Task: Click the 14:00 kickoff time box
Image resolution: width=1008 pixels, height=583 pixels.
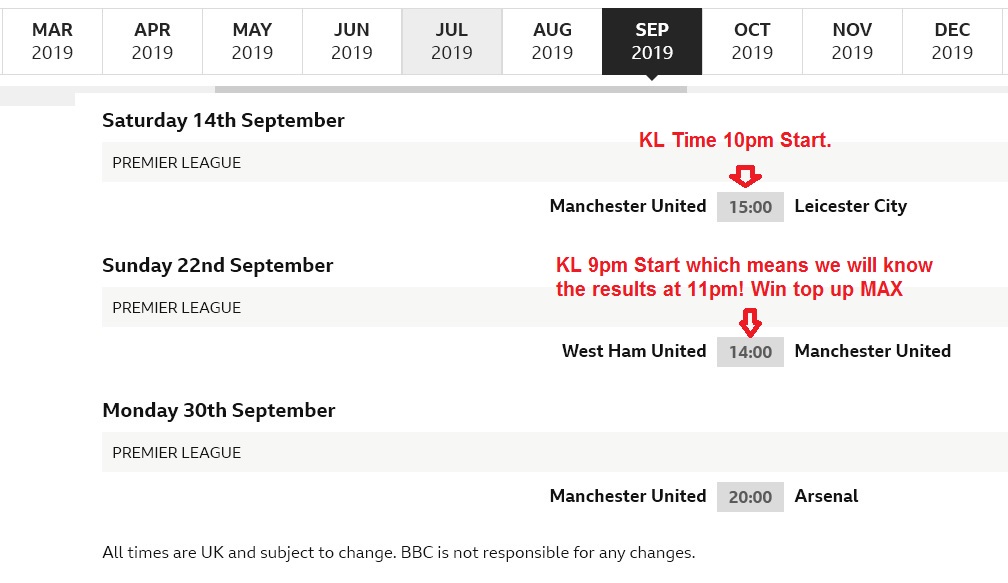Action: coord(750,352)
